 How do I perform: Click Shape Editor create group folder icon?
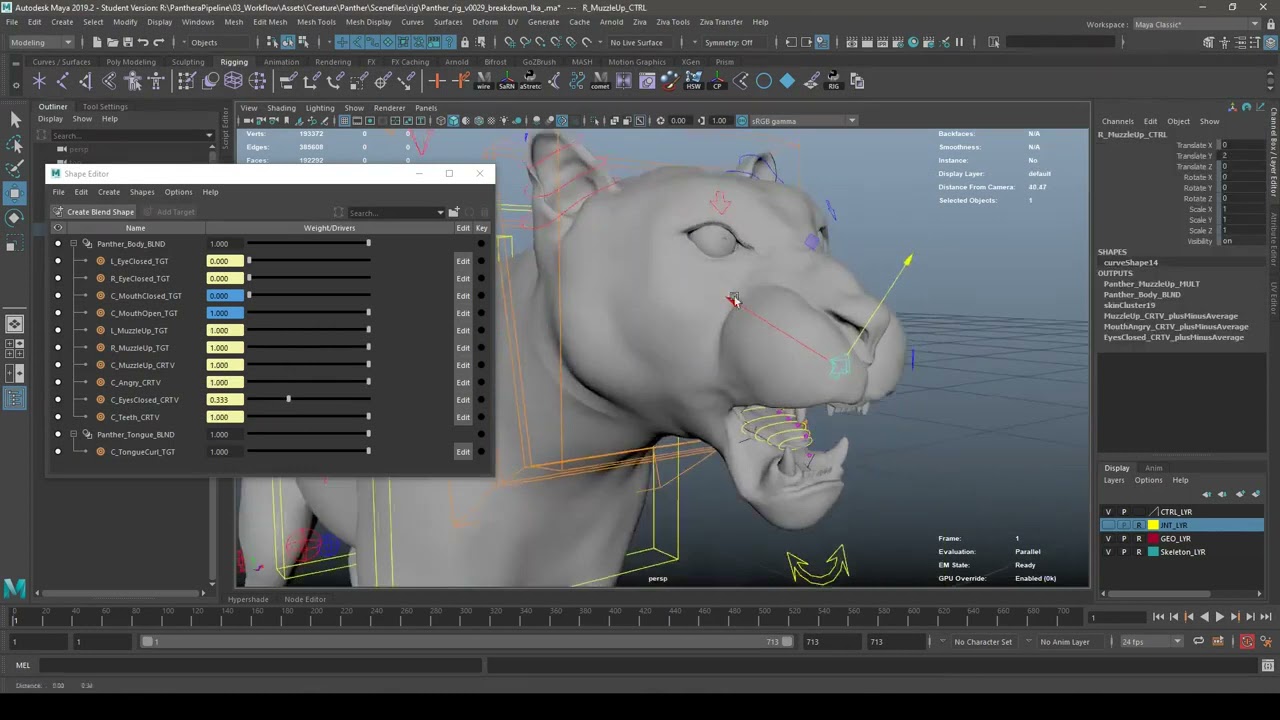click(x=454, y=212)
